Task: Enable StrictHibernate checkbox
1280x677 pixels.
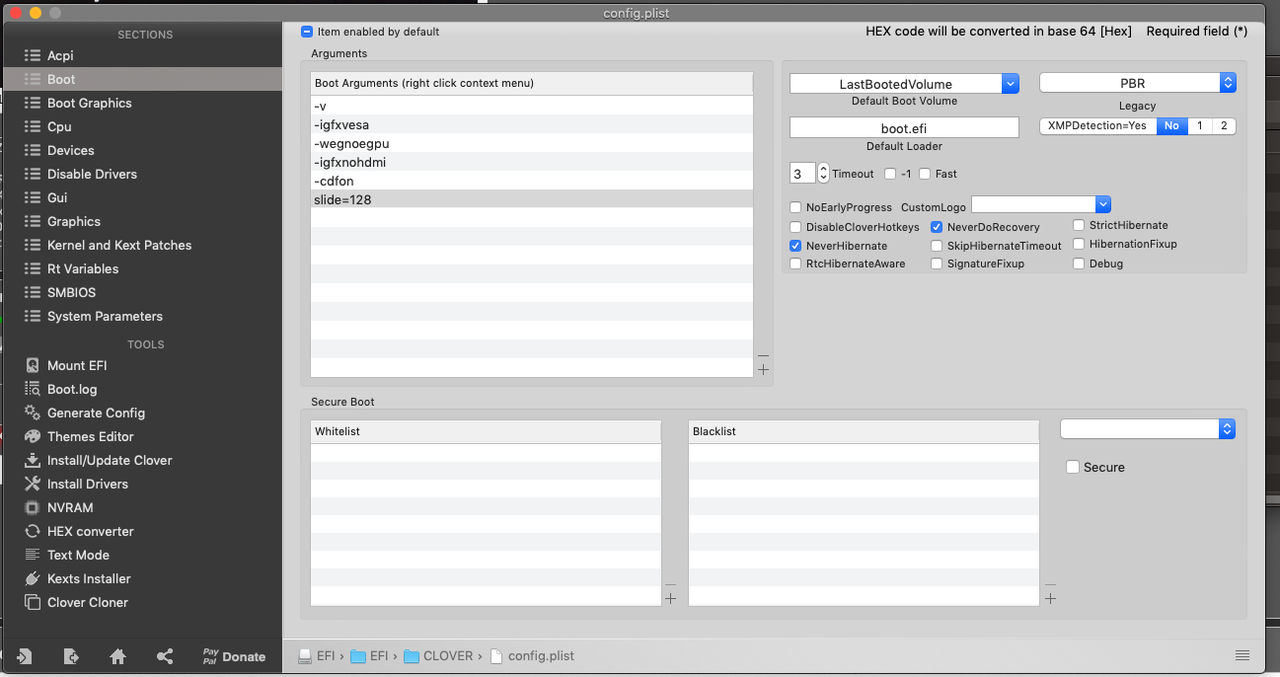Action: click(x=1079, y=226)
